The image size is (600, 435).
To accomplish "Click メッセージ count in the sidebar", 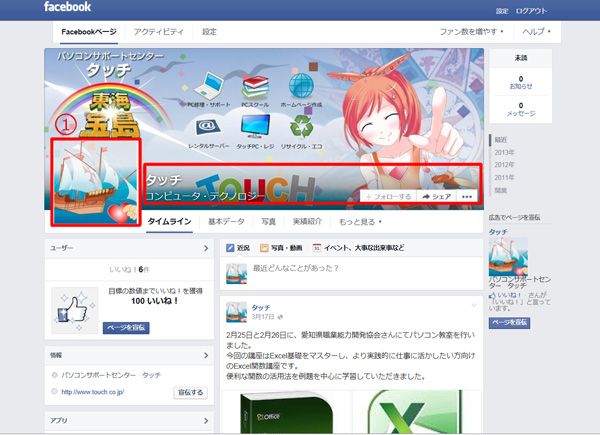I will (521, 109).
